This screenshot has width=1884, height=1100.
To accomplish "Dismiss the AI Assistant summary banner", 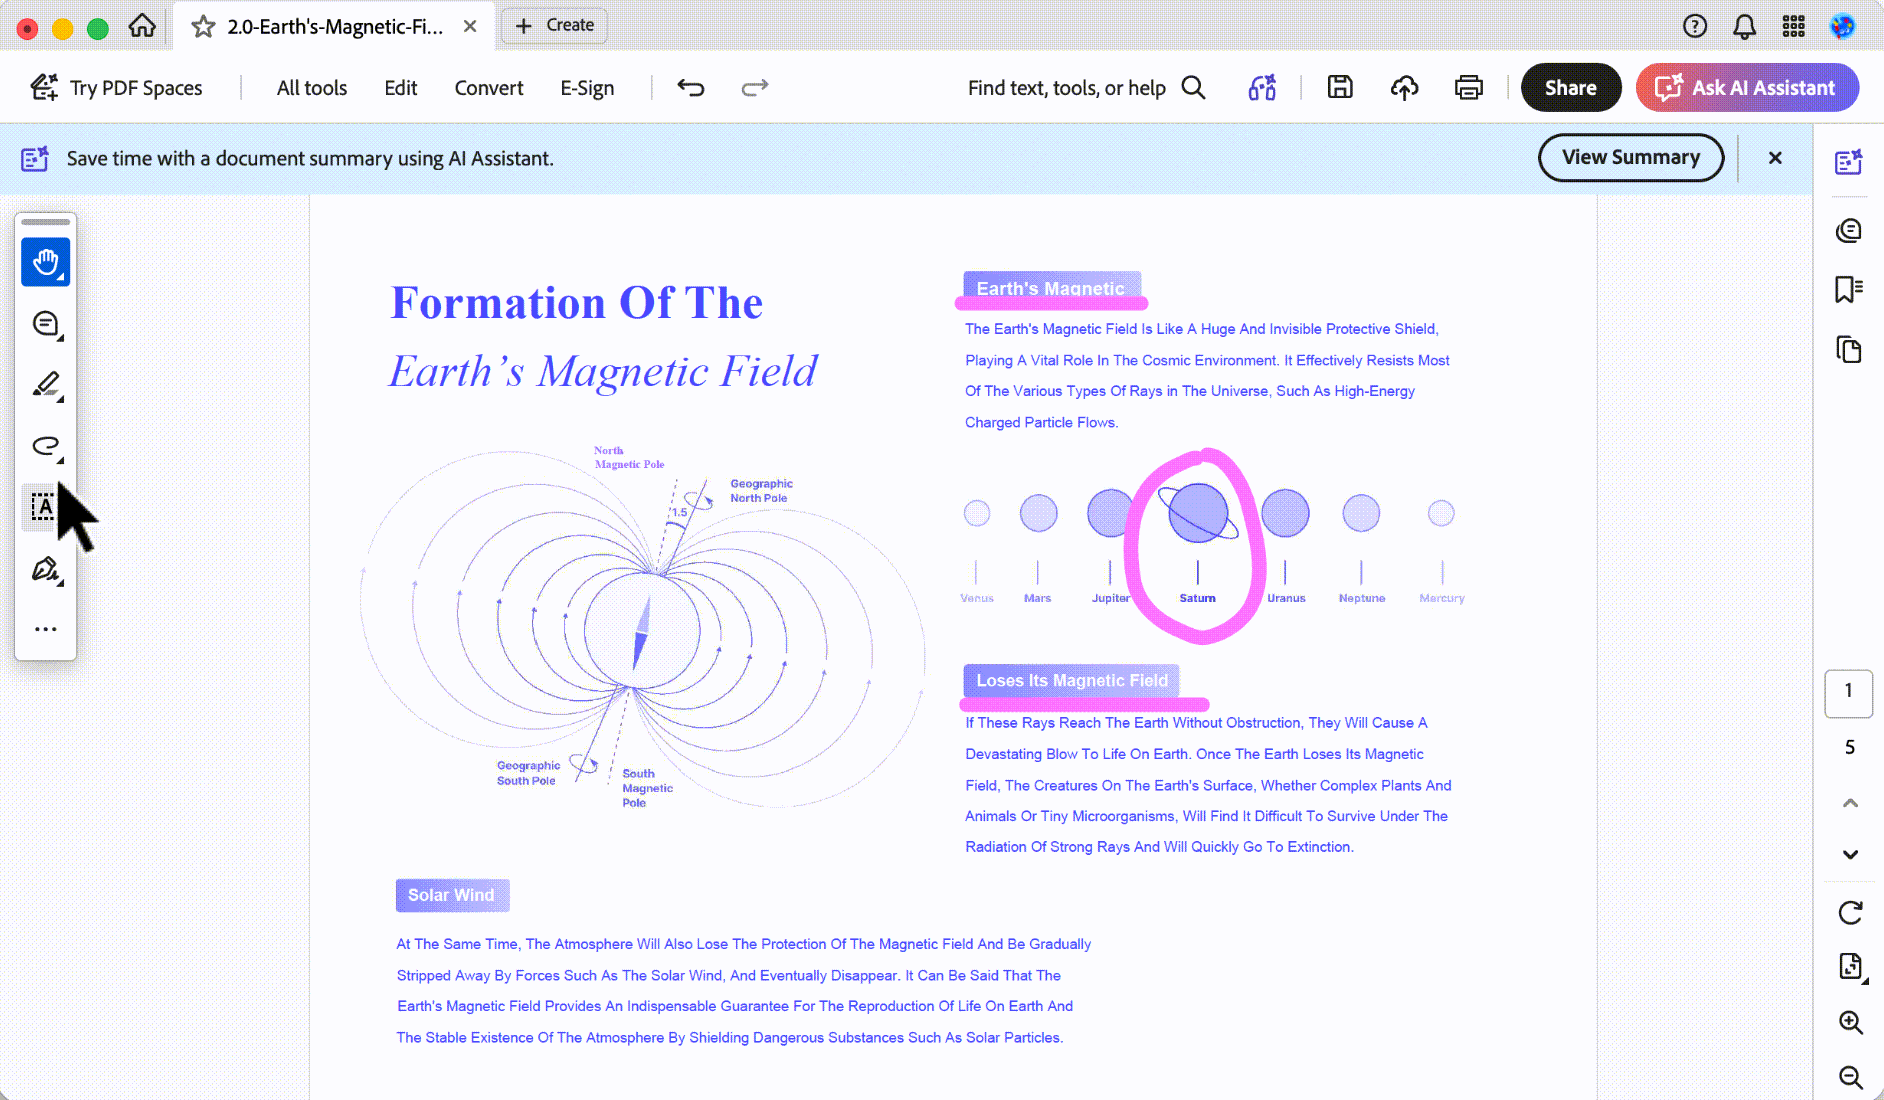I will point(1775,158).
